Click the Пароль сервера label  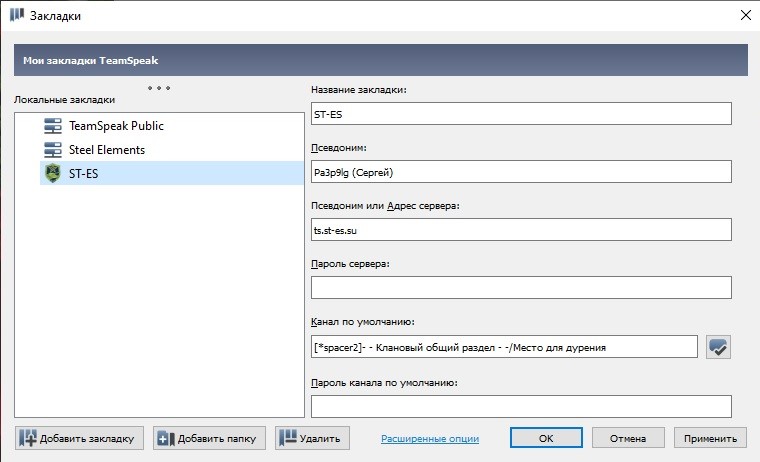pyautogui.click(x=350, y=264)
